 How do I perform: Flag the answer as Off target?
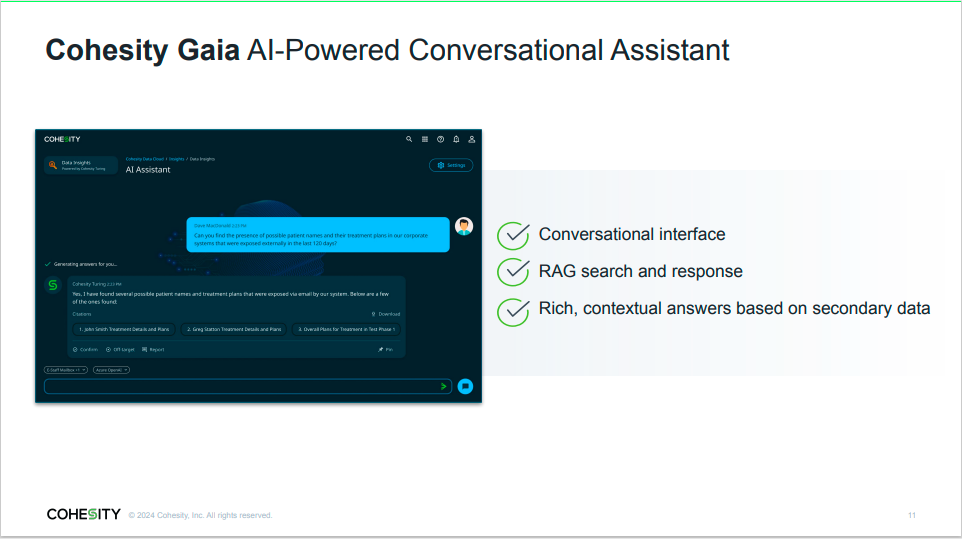[120, 350]
